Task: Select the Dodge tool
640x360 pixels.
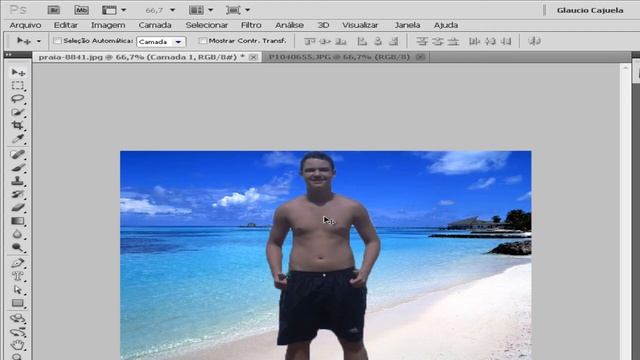Action: tap(18, 247)
